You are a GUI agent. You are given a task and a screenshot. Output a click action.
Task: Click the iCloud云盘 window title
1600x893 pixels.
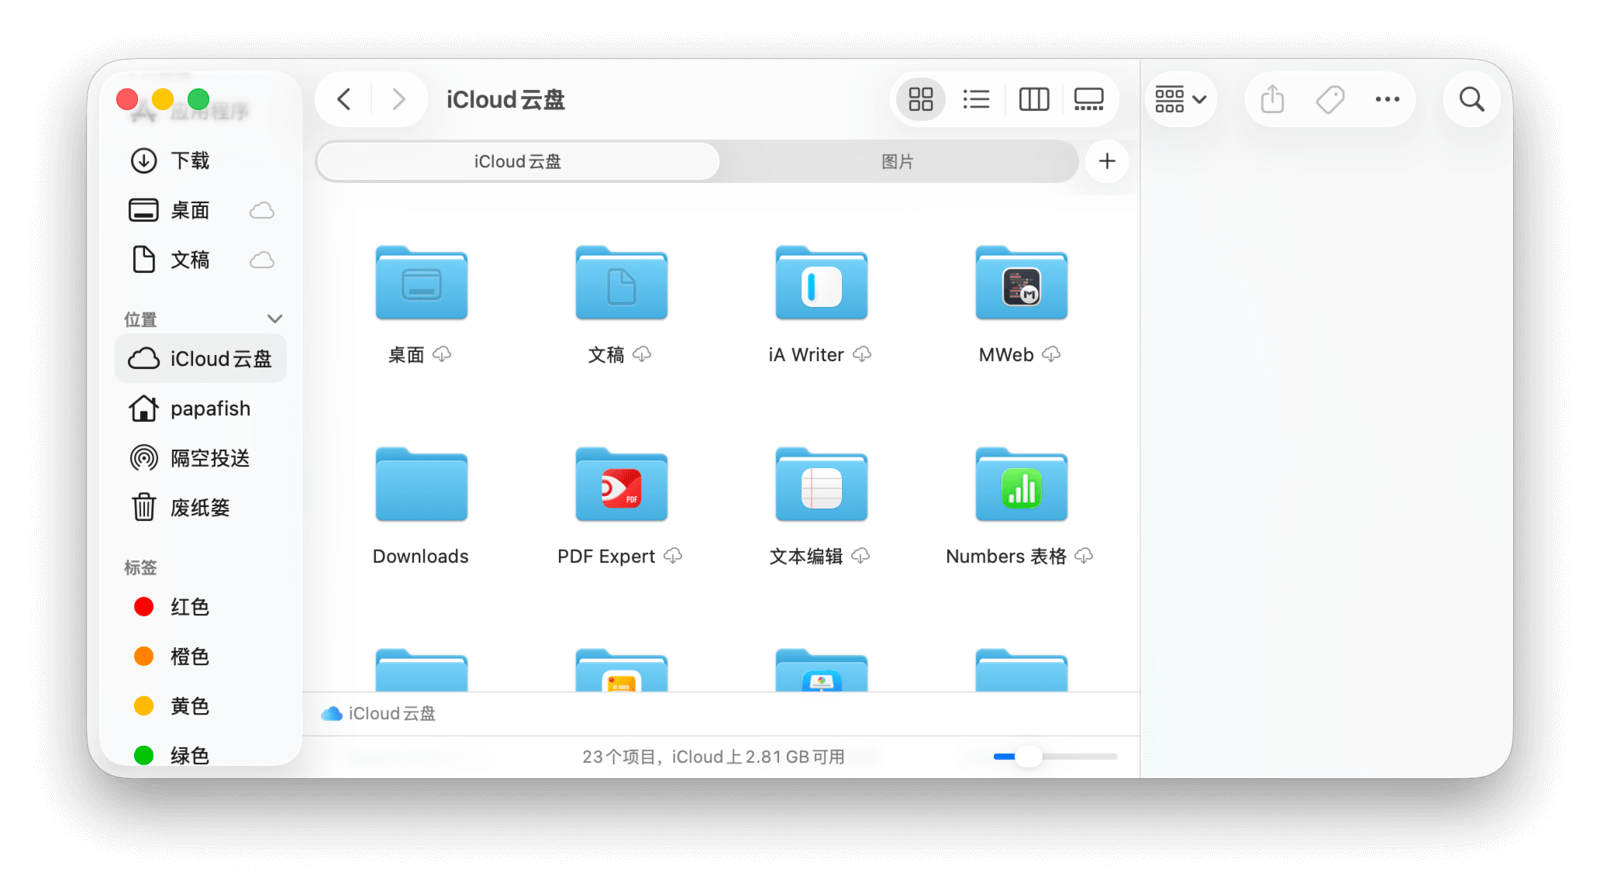tap(506, 100)
